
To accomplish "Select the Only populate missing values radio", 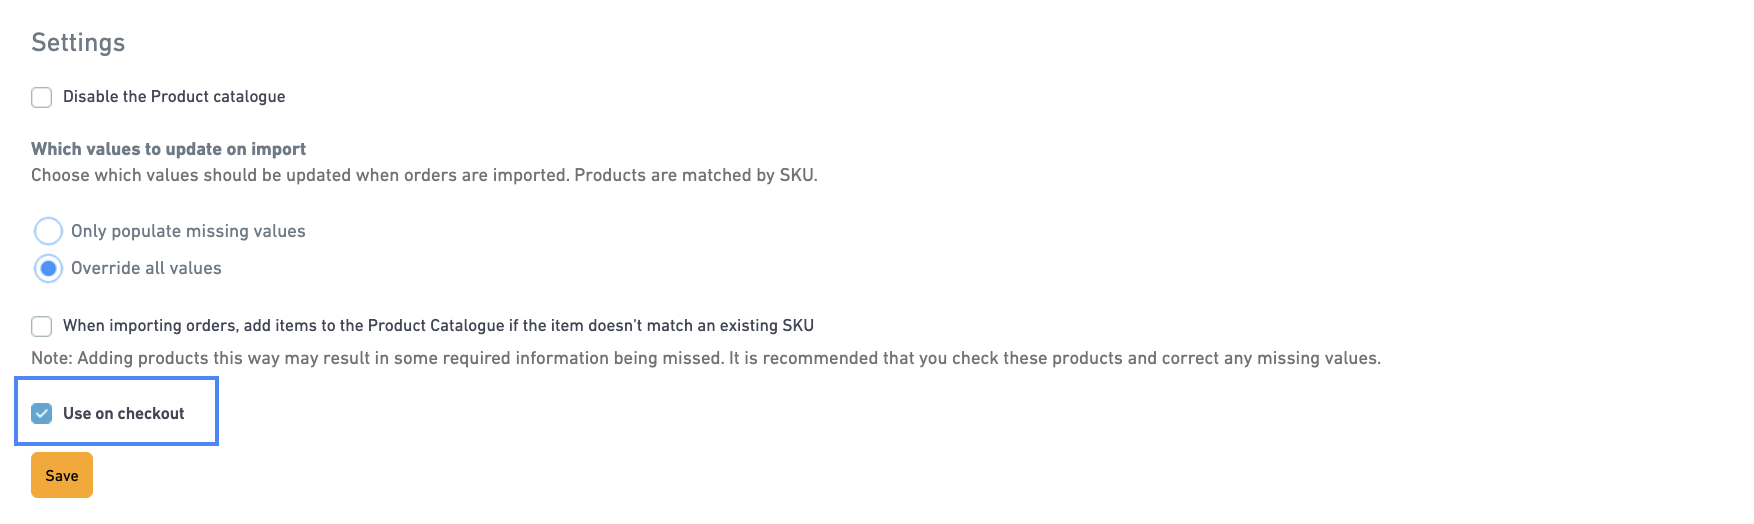I will coord(48,231).
